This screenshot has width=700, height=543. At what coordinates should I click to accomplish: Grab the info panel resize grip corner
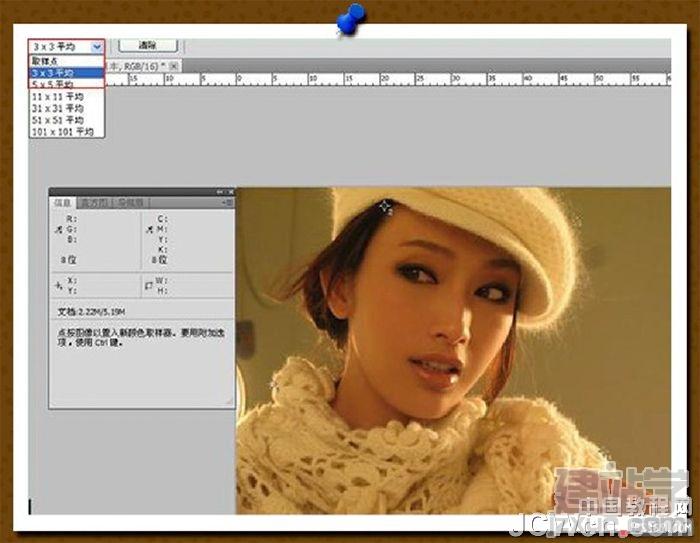point(229,401)
